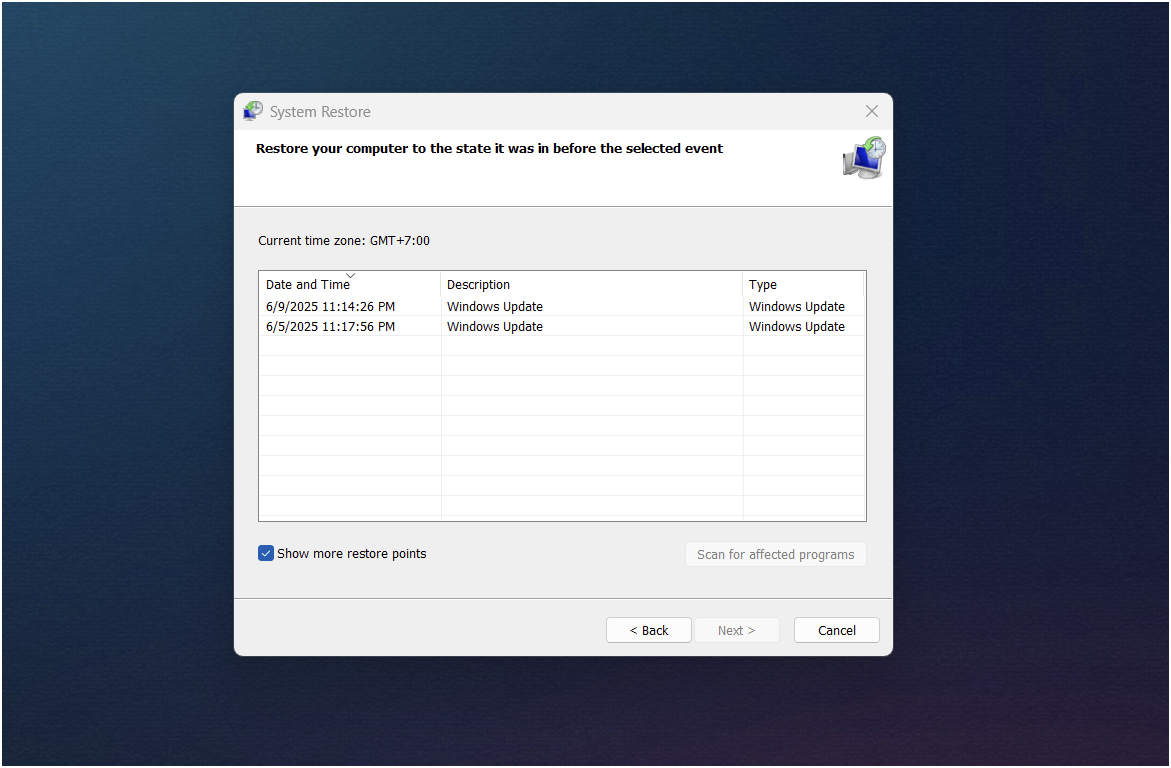
Task: Sort by Description column header
Action: click(591, 284)
